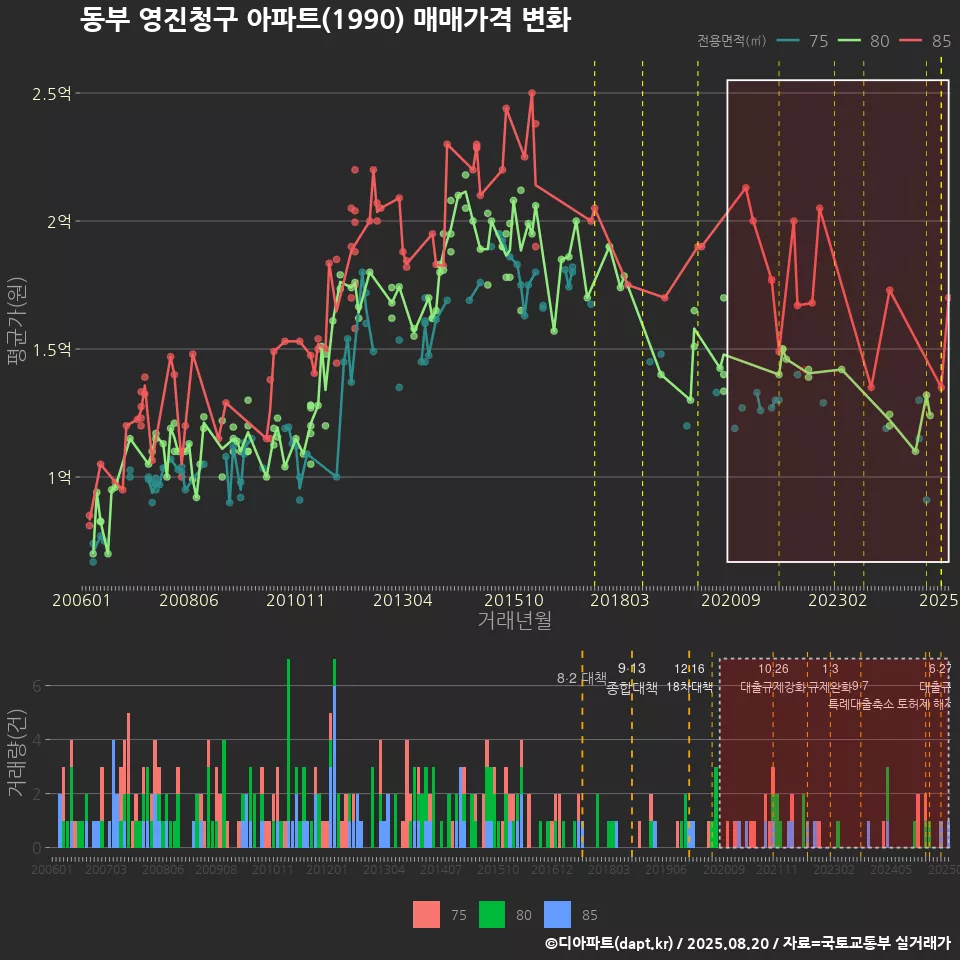Click the 4 tick label on the volume axis
Image resolution: width=960 pixels, height=960 pixels.
coord(37,740)
